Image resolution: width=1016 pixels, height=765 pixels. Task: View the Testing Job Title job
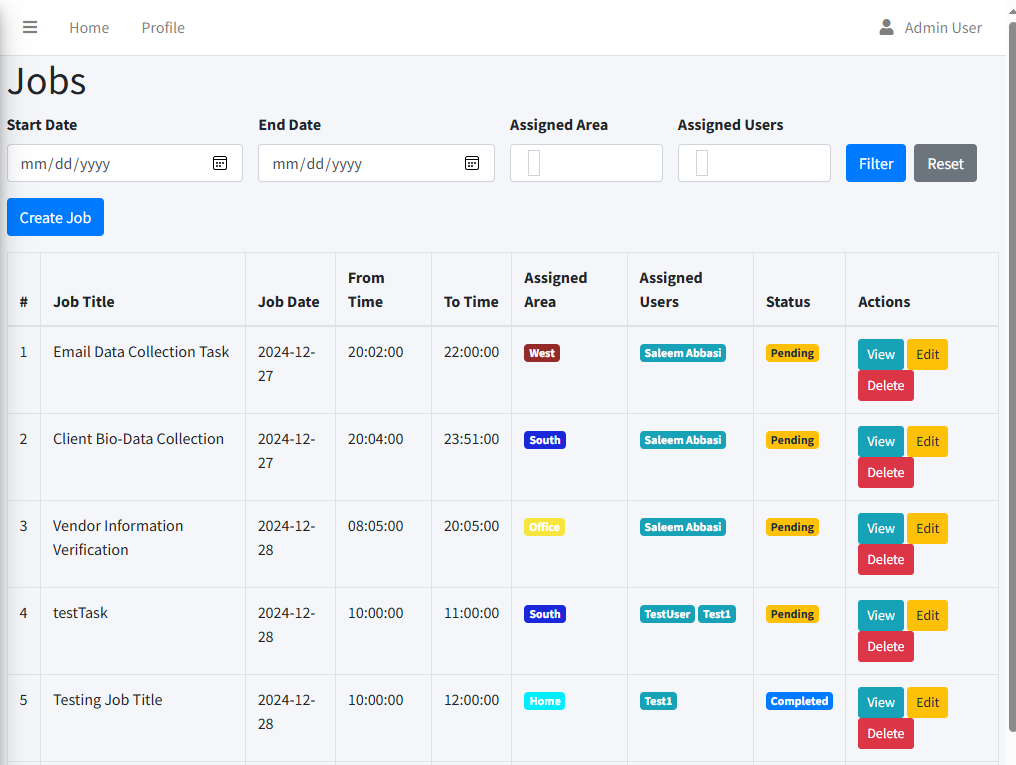tap(881, 702)
